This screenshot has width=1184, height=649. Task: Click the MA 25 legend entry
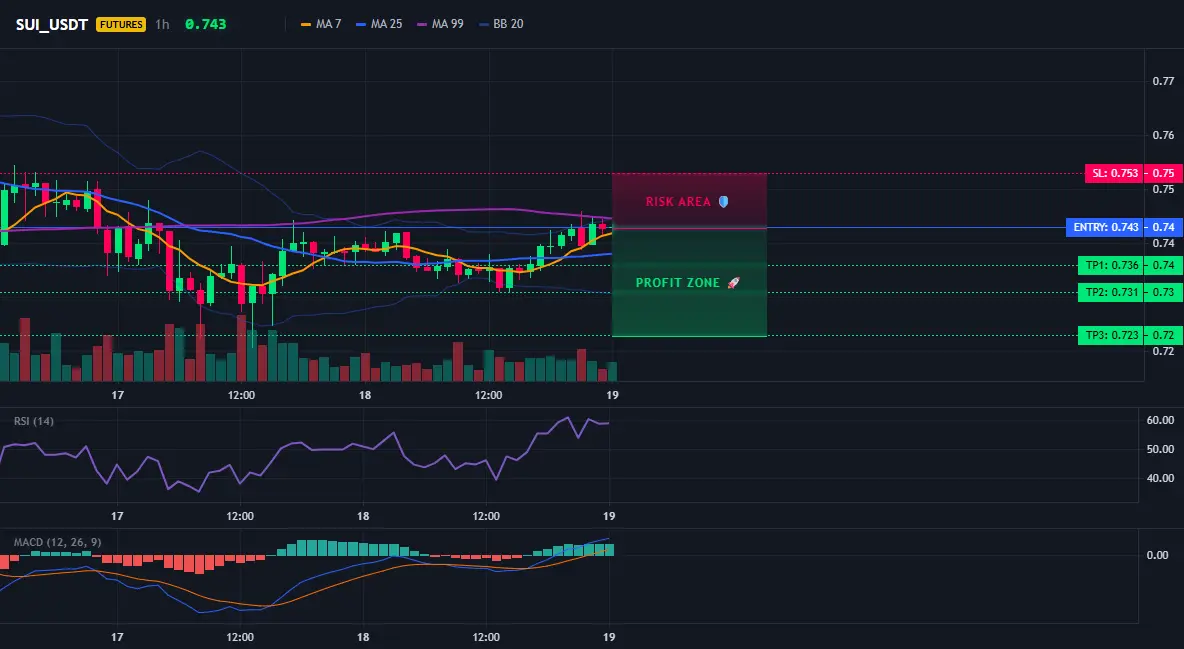[379, 24]
